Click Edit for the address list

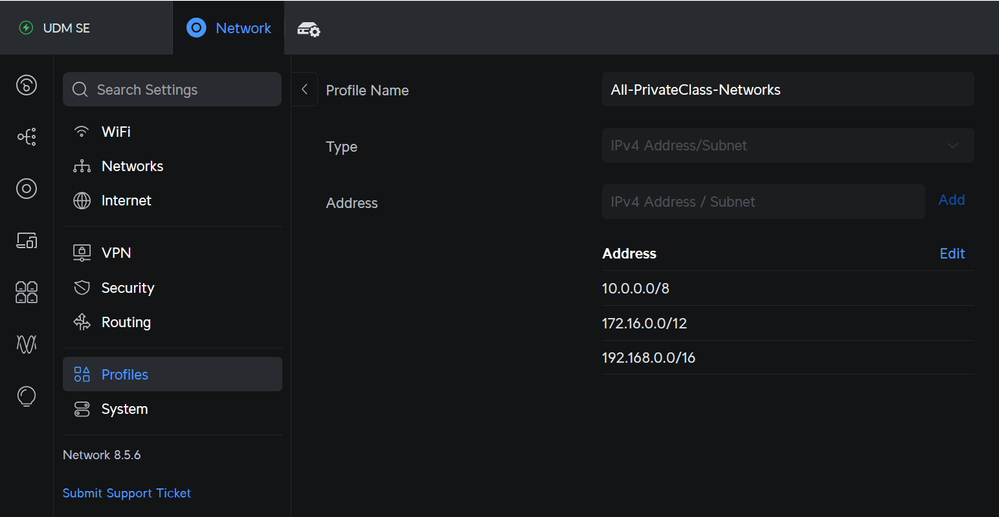pos(952,254)
